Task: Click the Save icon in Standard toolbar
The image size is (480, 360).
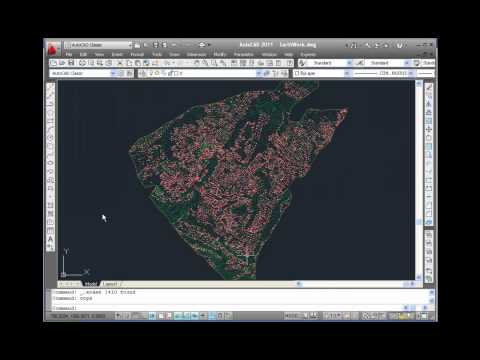Action: pyautogui.click(x=71, y=63)
